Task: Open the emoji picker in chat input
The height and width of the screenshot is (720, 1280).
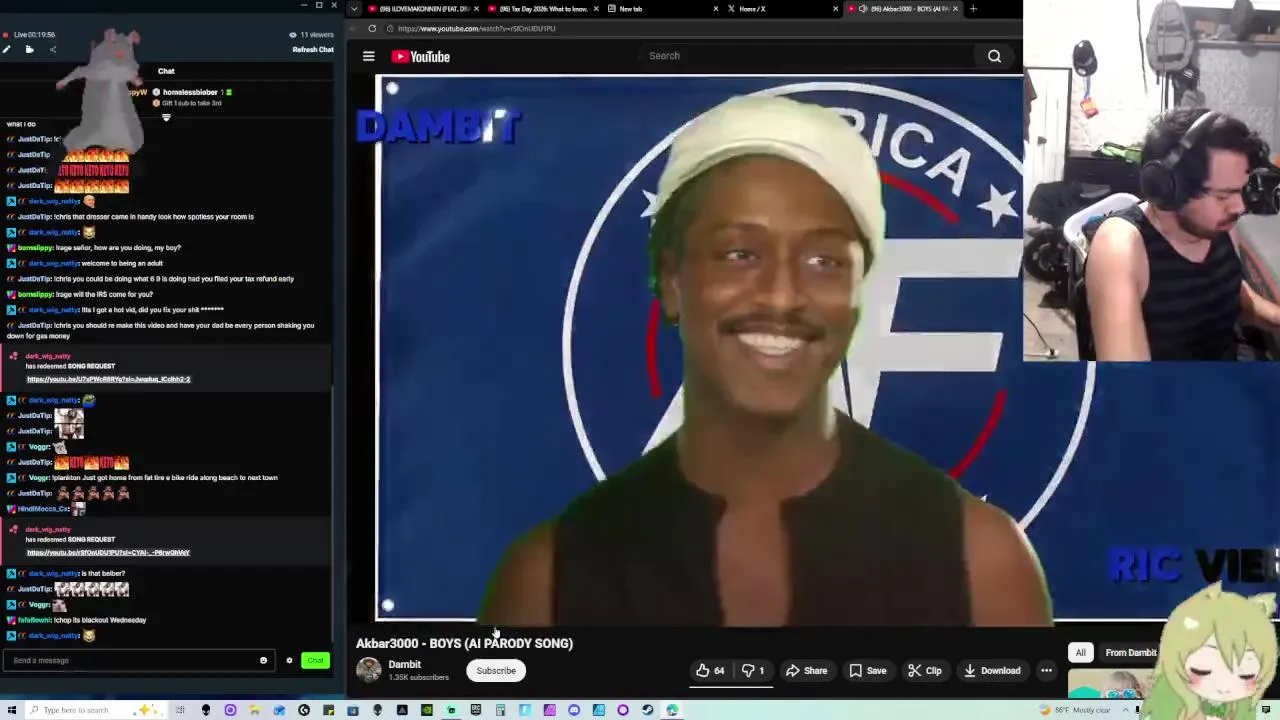Action: [263, 660]
